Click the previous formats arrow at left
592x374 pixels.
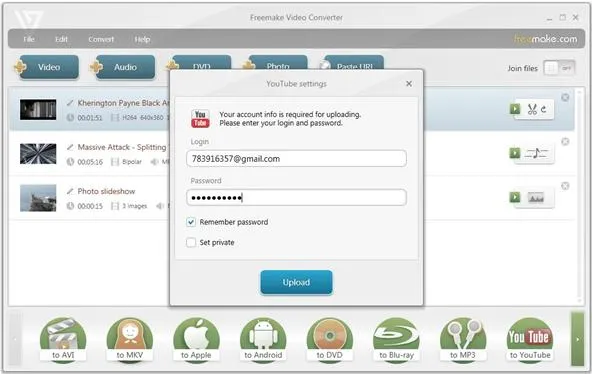tap(15, 339)
